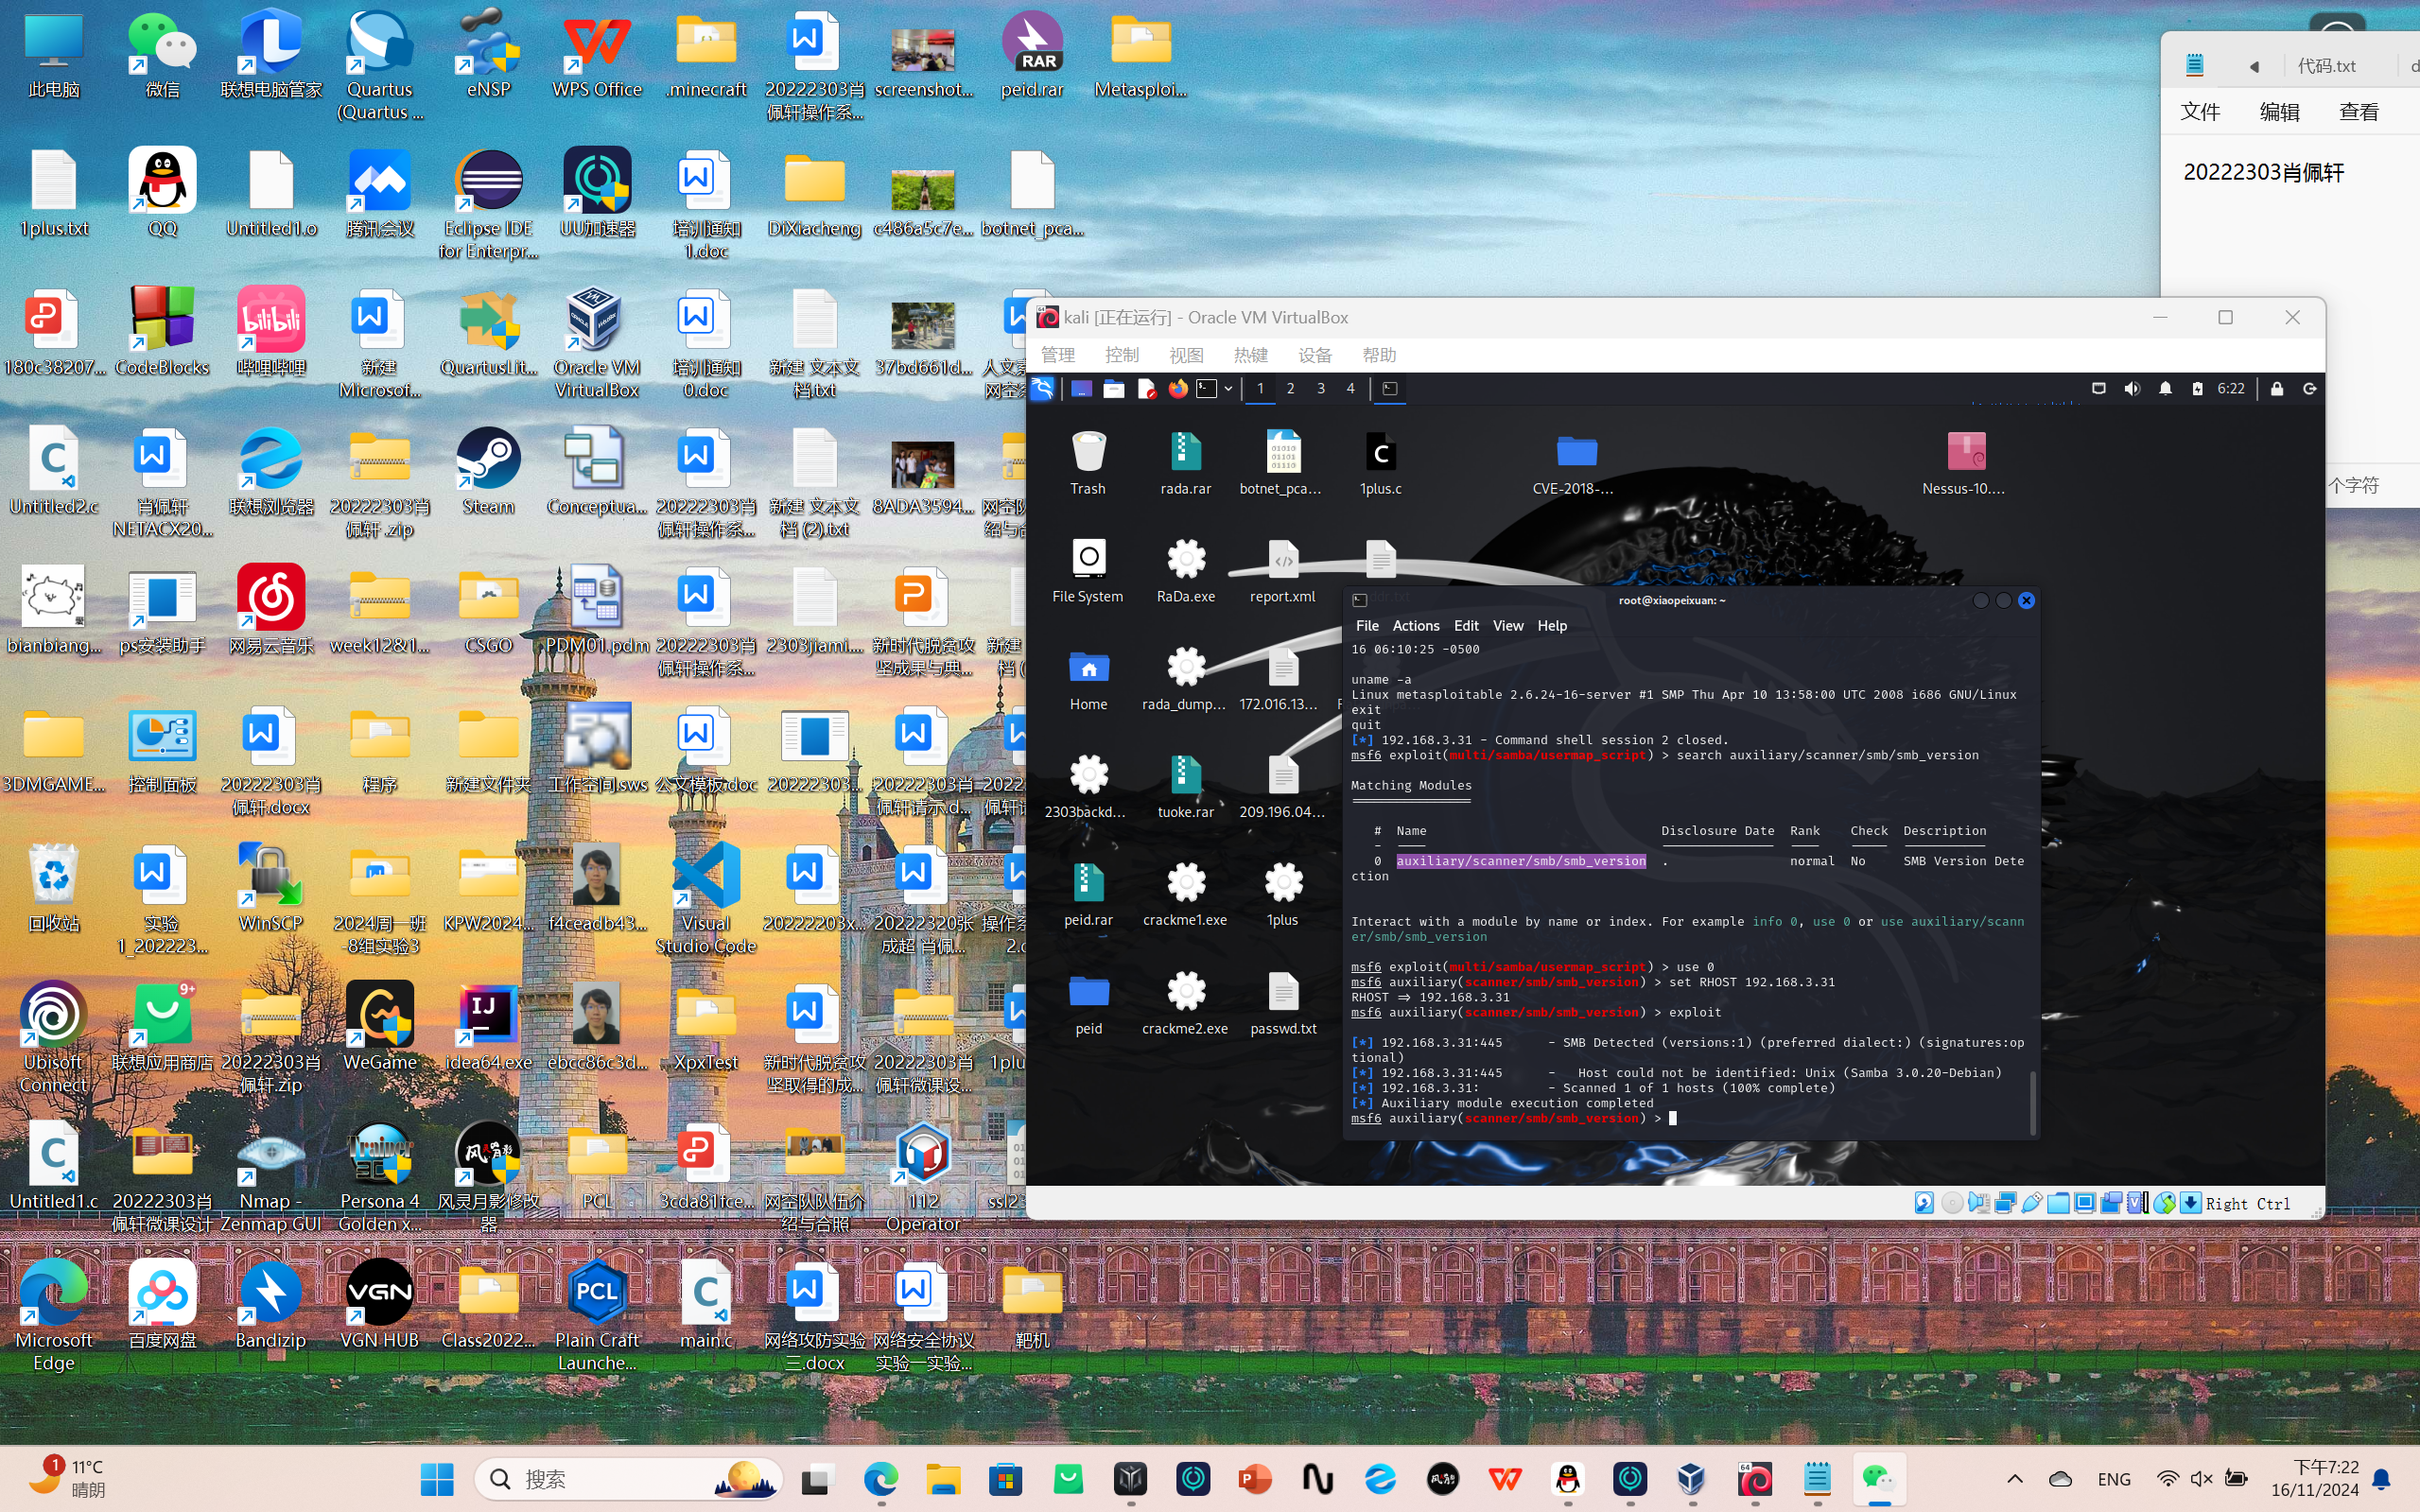Open 查看 menu in Notepad window
Viewport: 2420px width, 1512px height.
tap(2359, 112)
